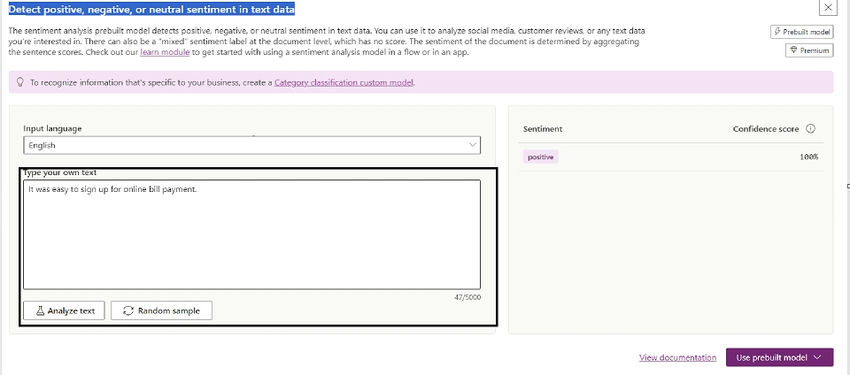Click the diamond icon in Premium tag
This screenshot has height=375, width=850.
pos(794,50)
